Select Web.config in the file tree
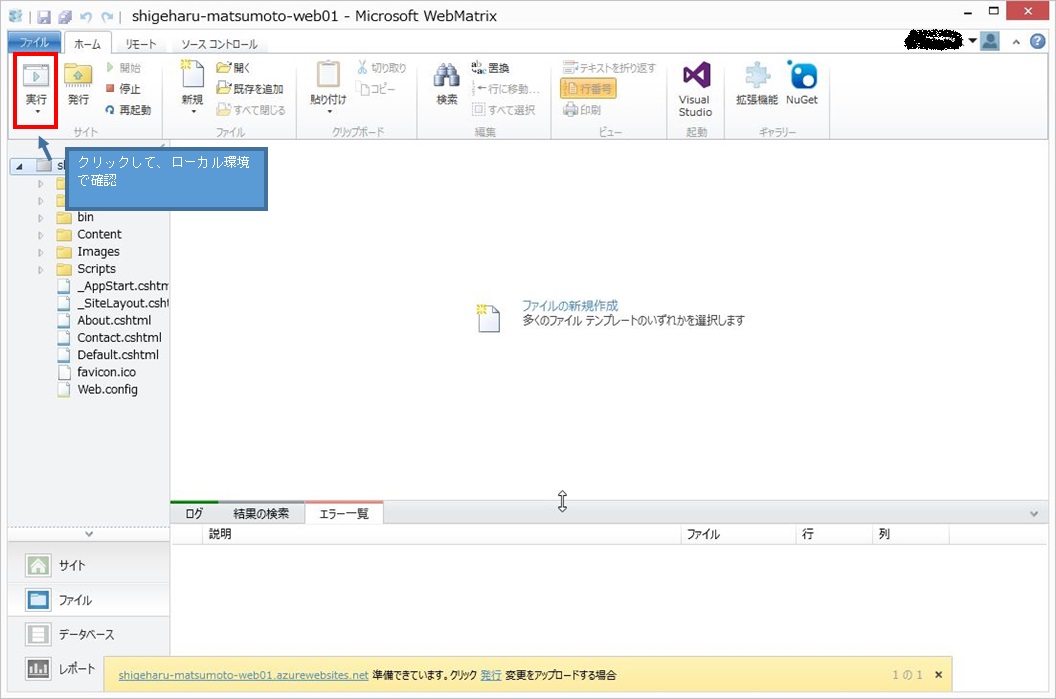The width and height of the screenshot is (1056, 699). point(107,389)
